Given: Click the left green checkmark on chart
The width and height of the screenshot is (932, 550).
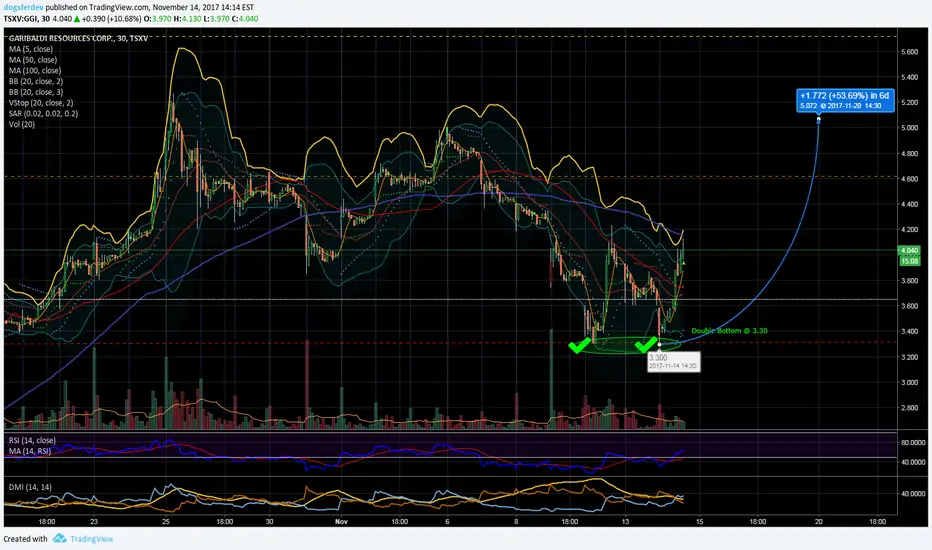Looking at the screenshot, I should point(579,345).
